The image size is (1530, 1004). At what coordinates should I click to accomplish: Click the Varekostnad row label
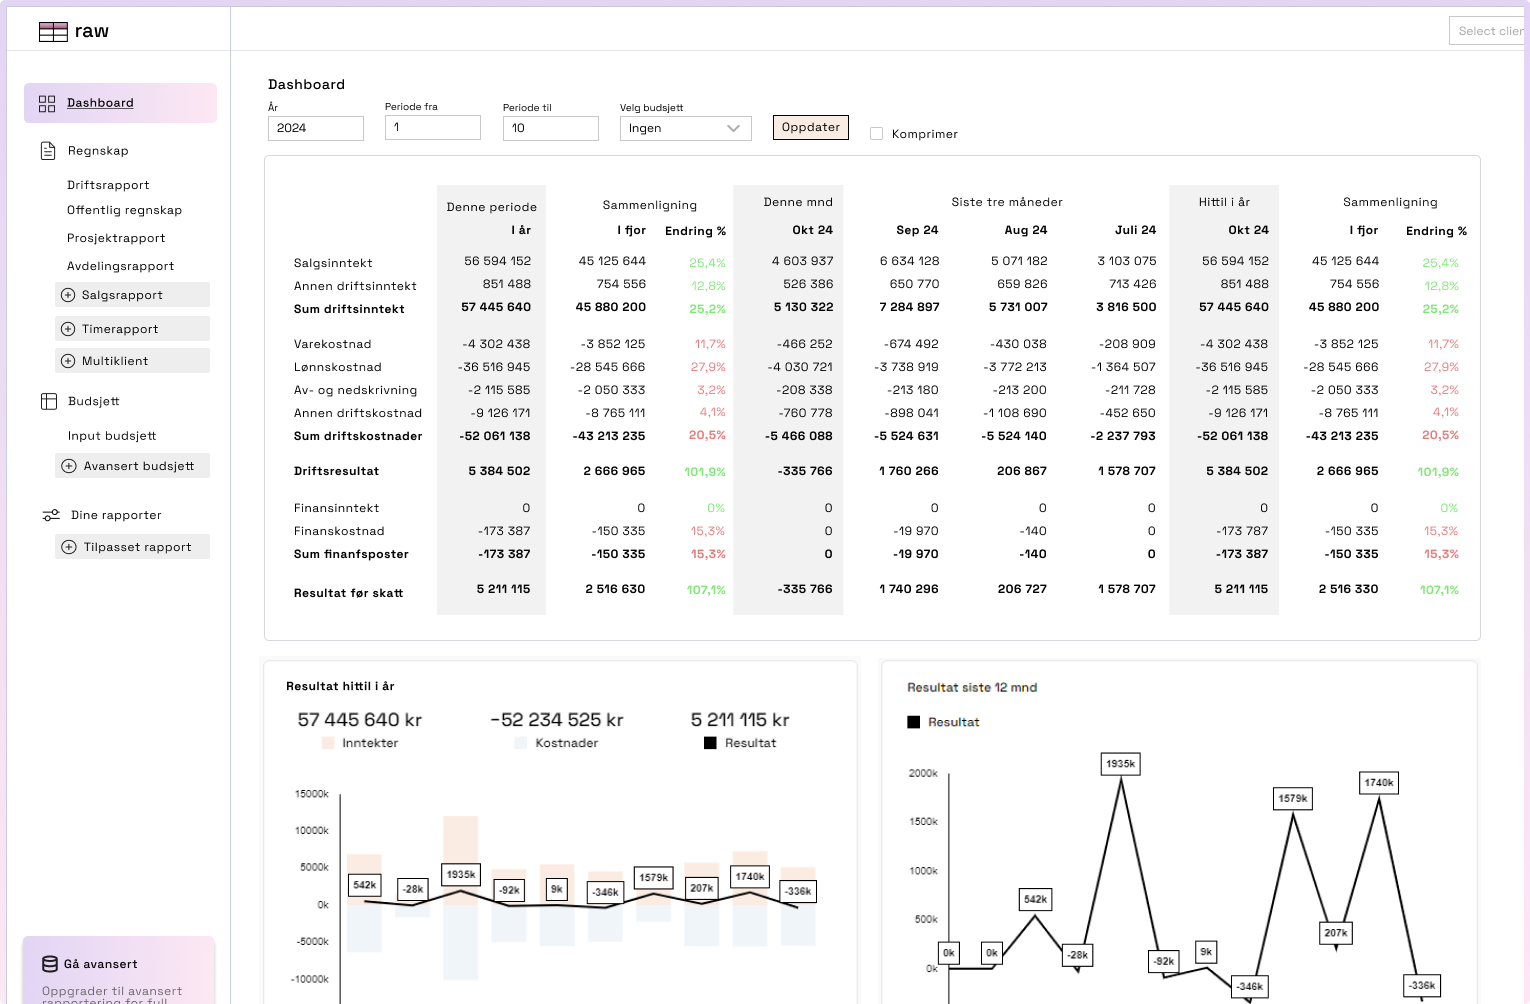coord(333,344)
